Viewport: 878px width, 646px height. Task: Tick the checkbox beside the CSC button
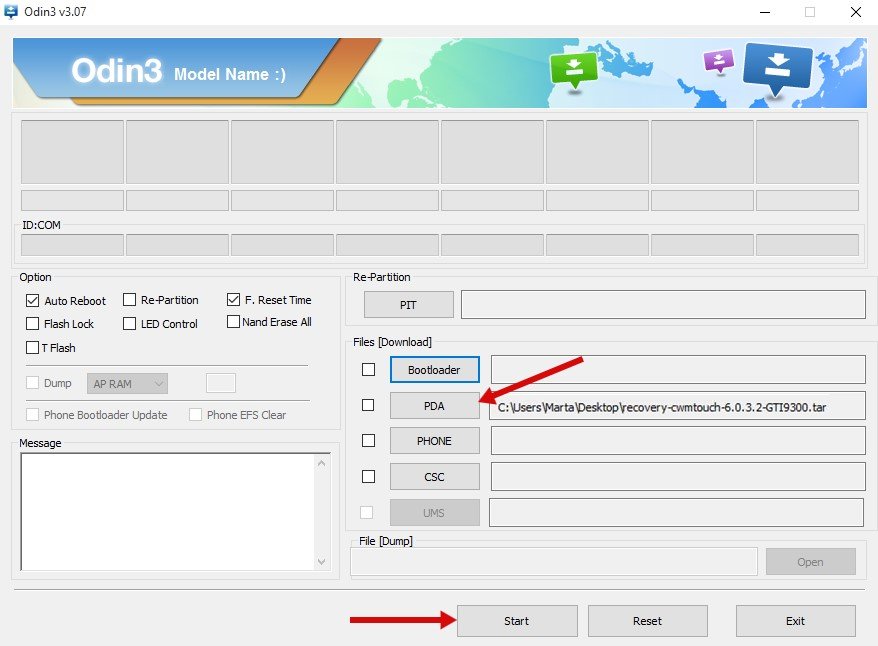coord(368,476)
